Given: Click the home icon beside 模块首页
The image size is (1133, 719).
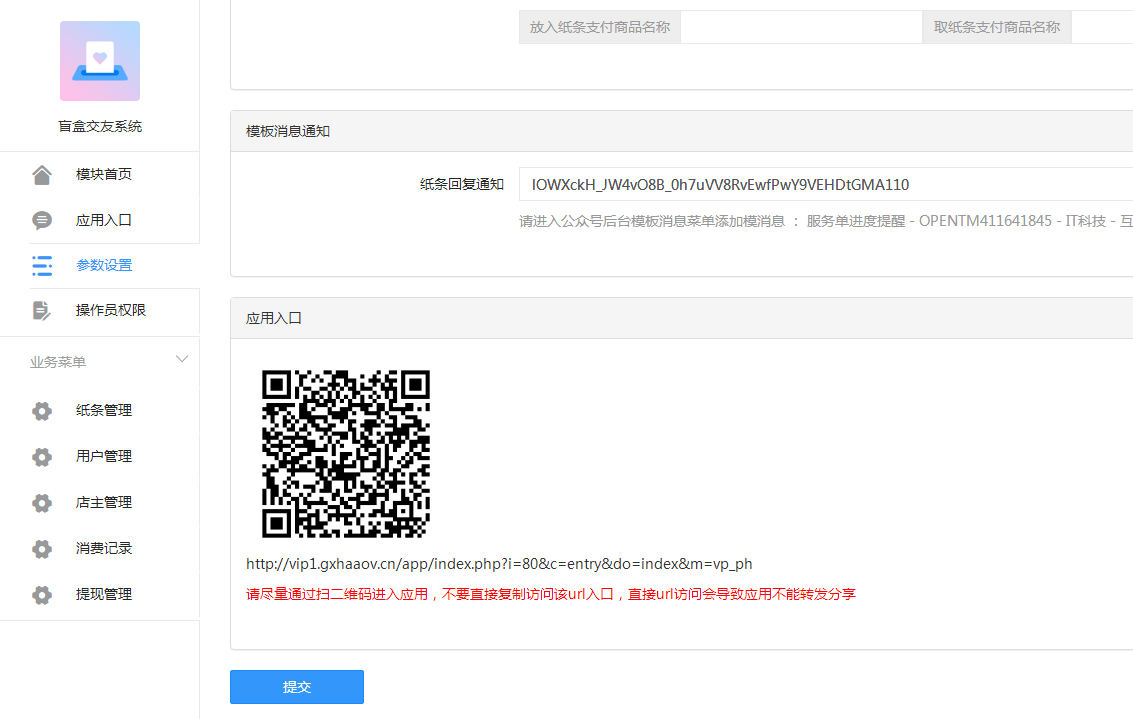Looking at the screenshot, I should (42, 175).
